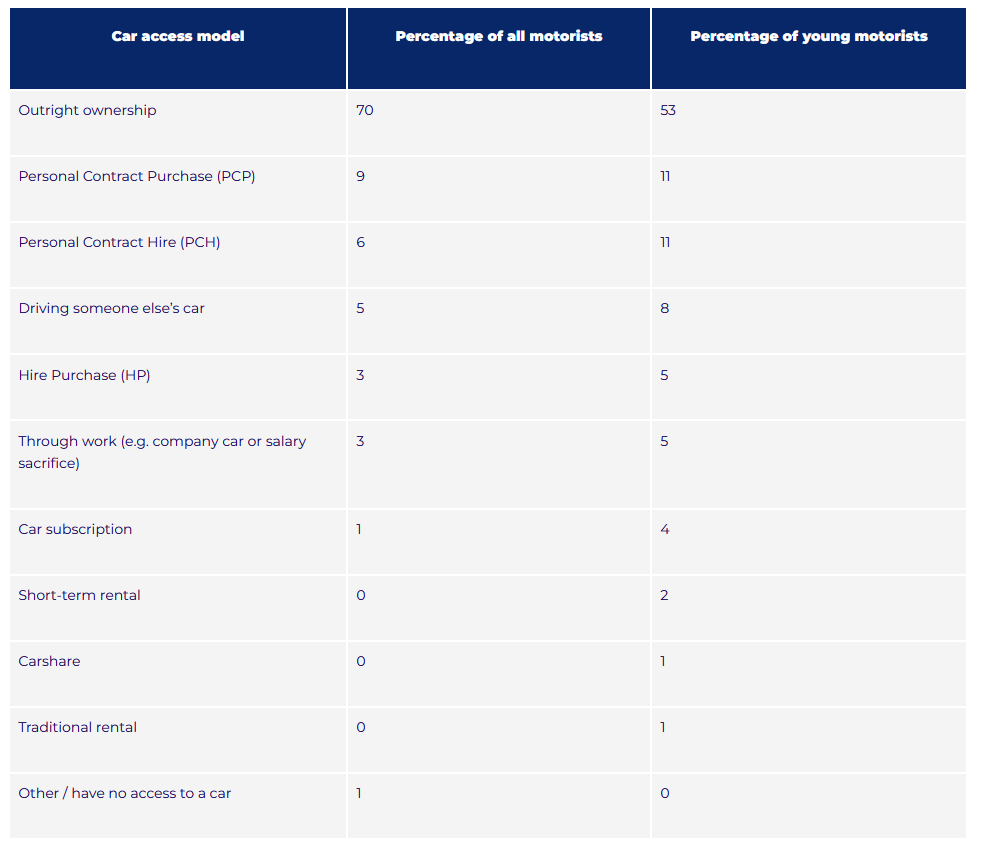Image resolution: width=981 pixels, height=843 pixels.
Task: Select 'Other / have no access to a car'
Action: coord(124,793)
